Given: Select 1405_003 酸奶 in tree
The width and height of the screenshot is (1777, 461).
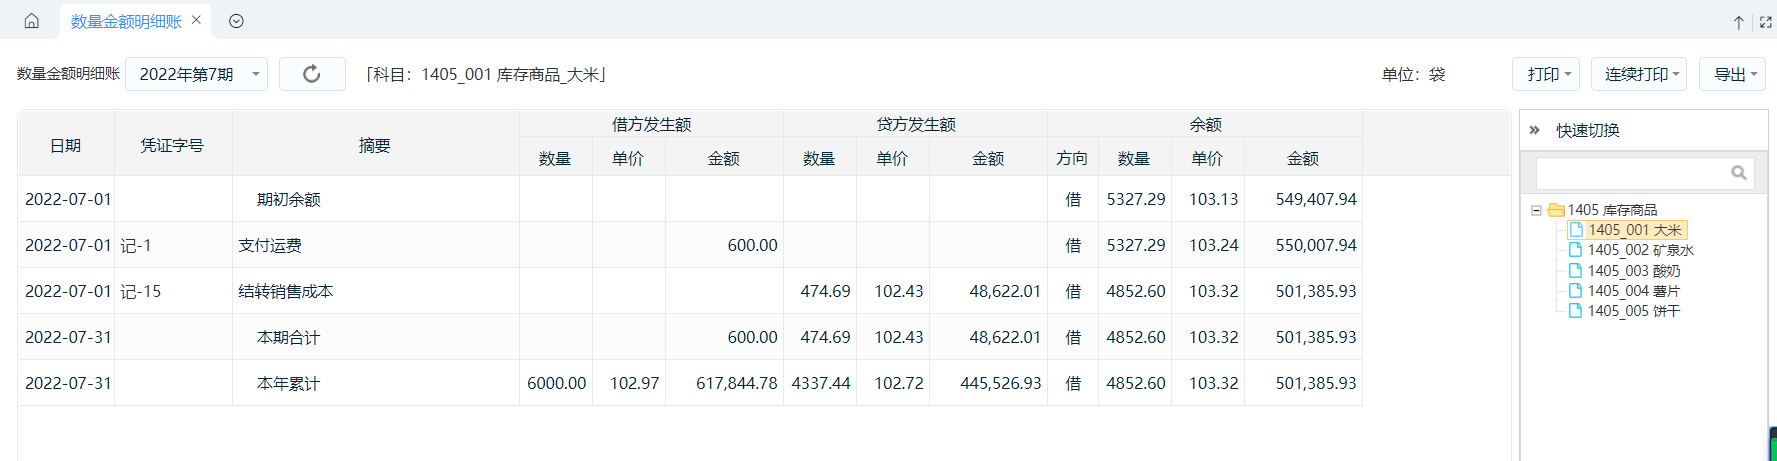Looking at the screenshot, I should tap(1633, 271).
